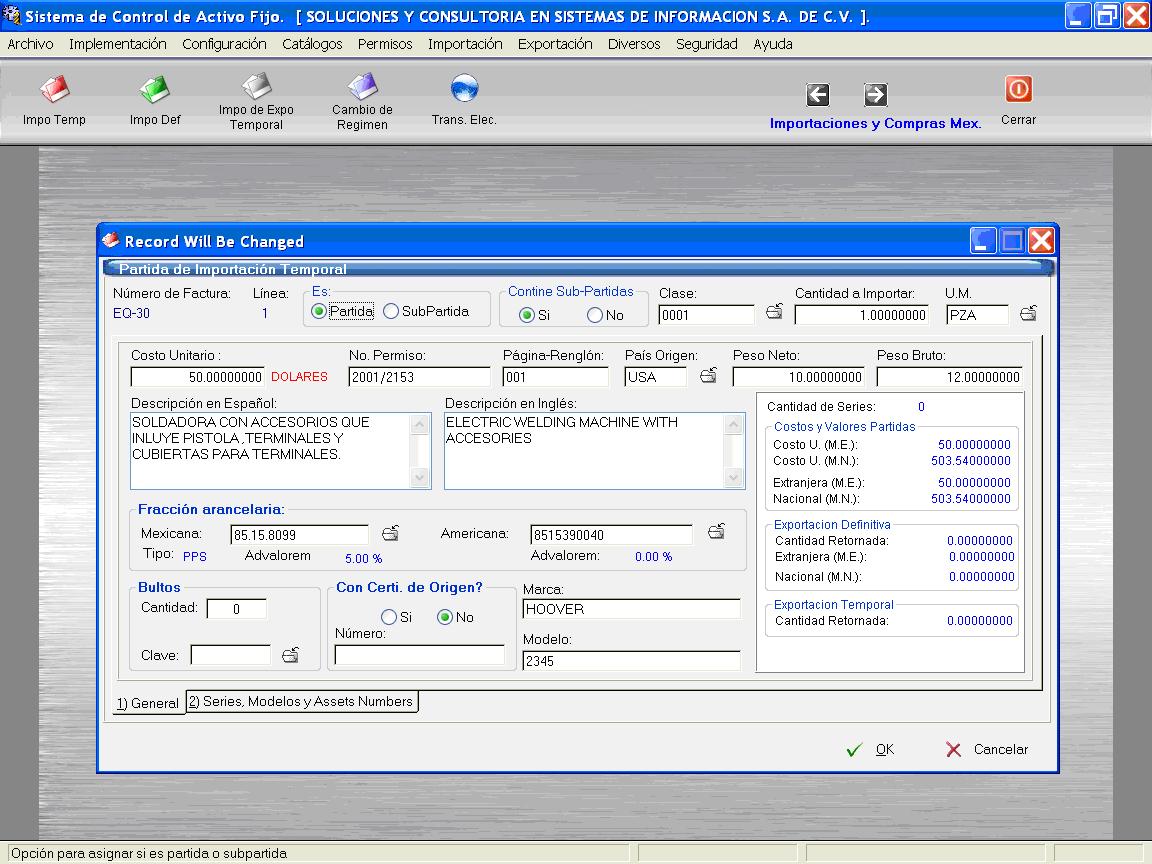Click the Marca field containing HOOVER
The width and height of the screenshot is (1152, 864).
click(x=632, y=609)
